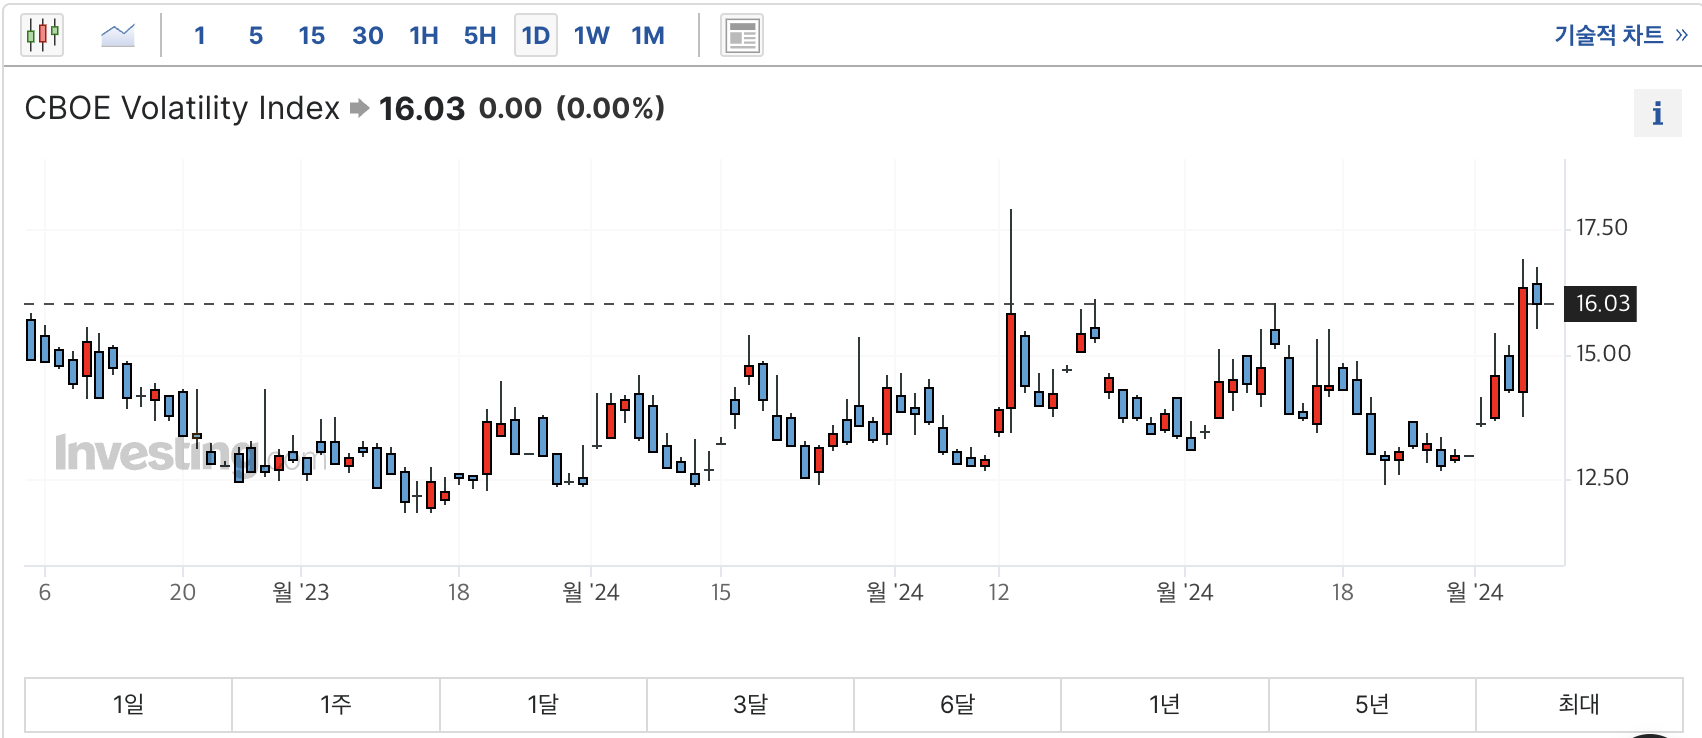This screenshot has height=738, width=1702.
Task: Click the CBOE Volatility Index title
Action: click(182, 108)
